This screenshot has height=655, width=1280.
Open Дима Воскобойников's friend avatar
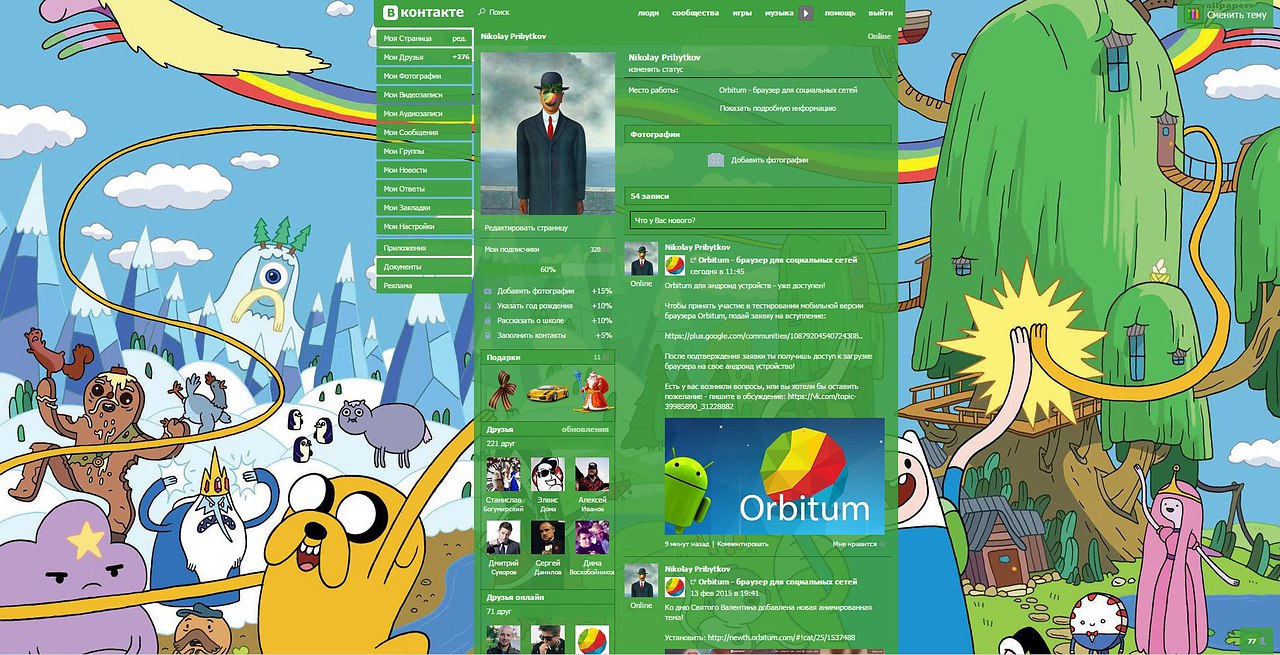pos(592,537)
